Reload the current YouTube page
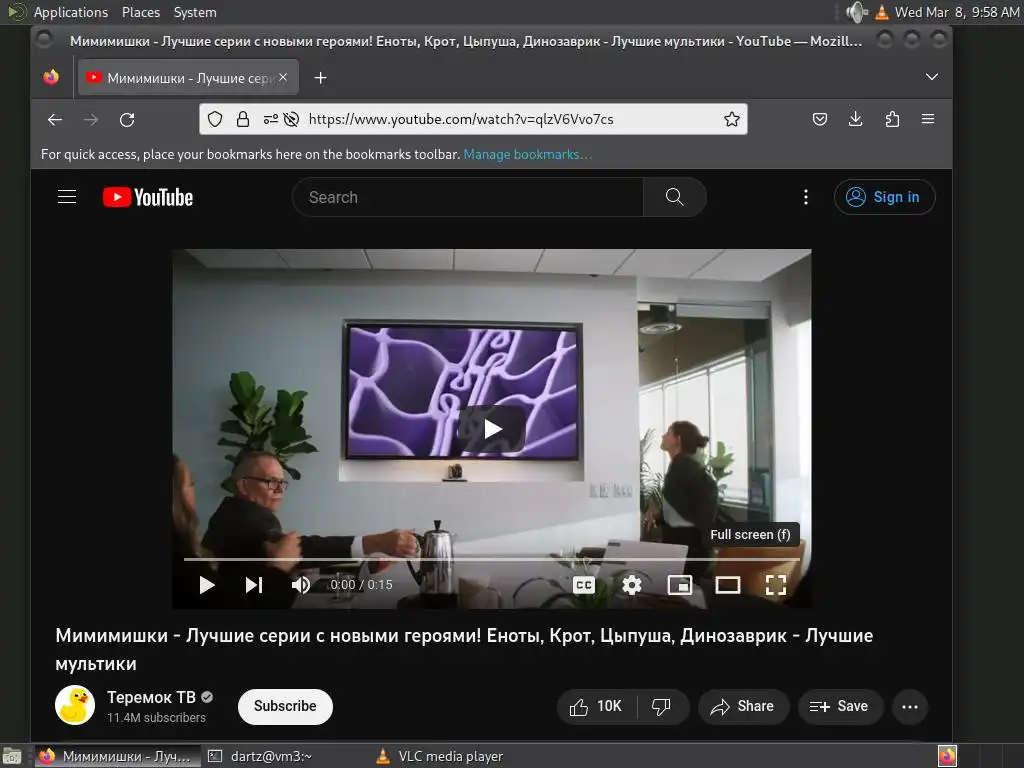Screen dimensions: 1024x768 (x=127, y=120)
